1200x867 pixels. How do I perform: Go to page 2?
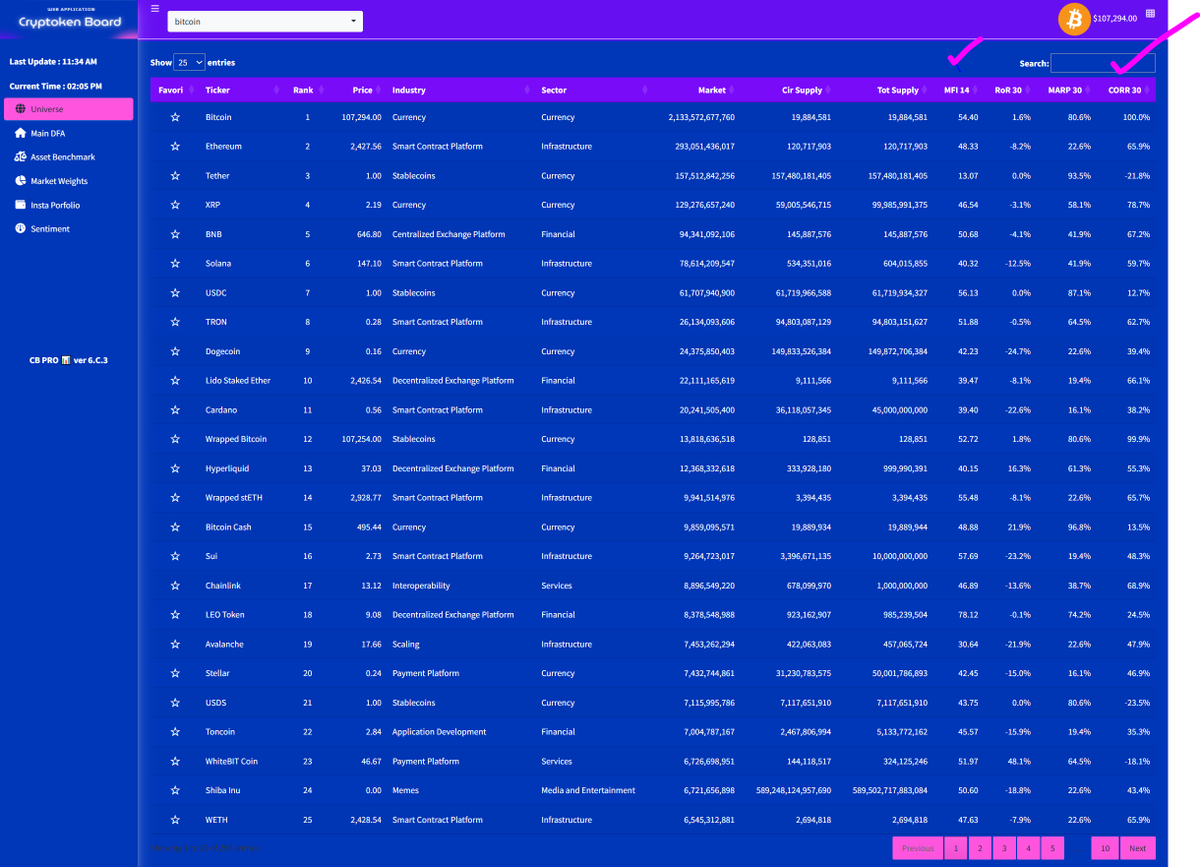[980, 848]
